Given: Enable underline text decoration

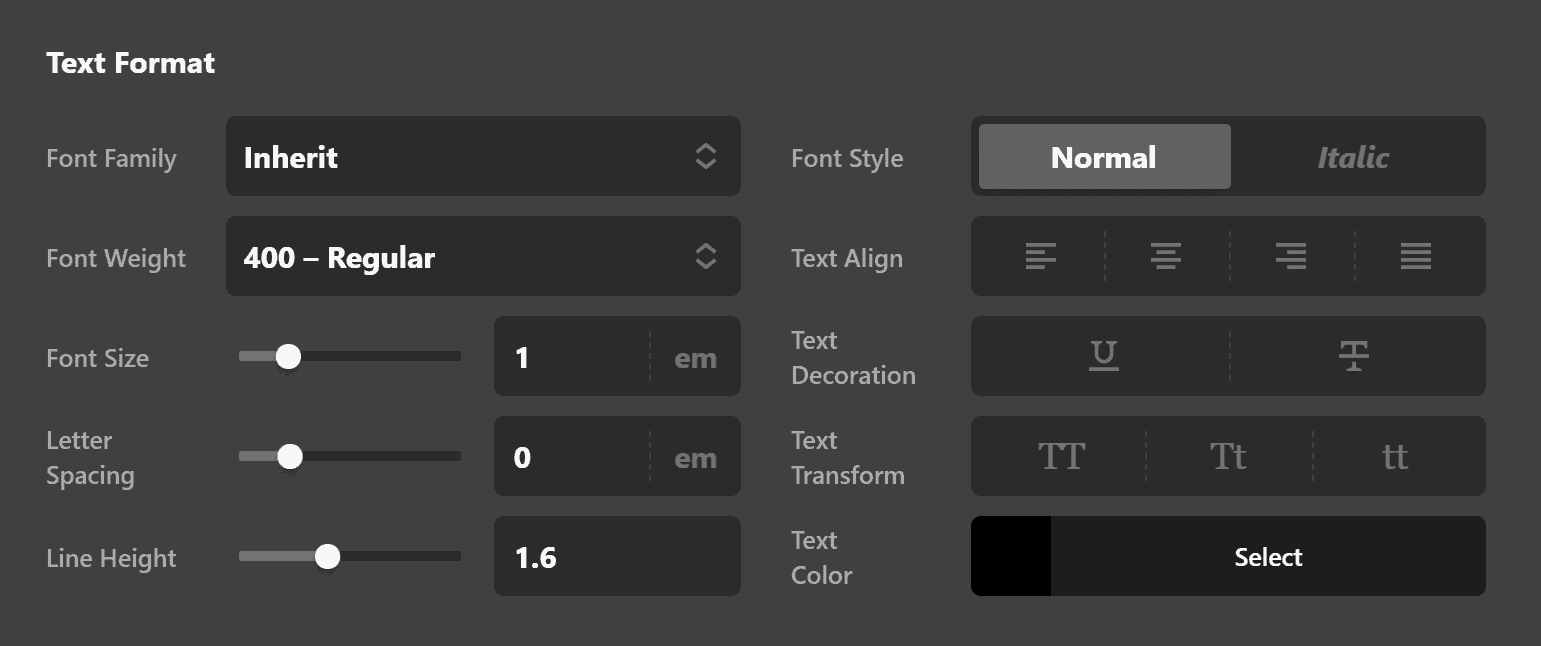Looking at the screenshot, I should coord(1102,356).
